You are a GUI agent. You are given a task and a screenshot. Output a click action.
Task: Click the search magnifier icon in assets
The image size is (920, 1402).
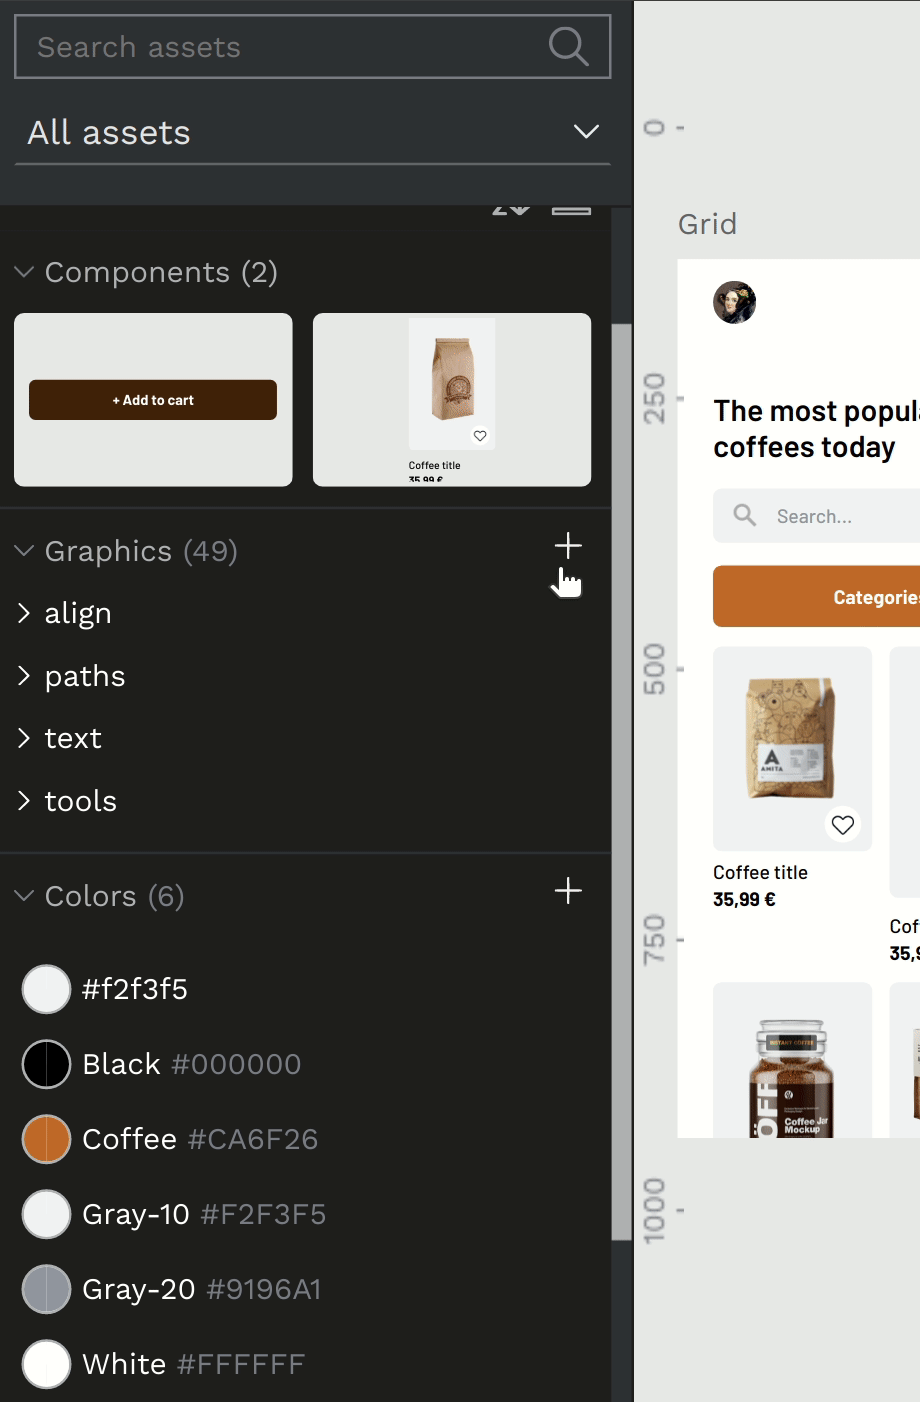tap(568, 46)
